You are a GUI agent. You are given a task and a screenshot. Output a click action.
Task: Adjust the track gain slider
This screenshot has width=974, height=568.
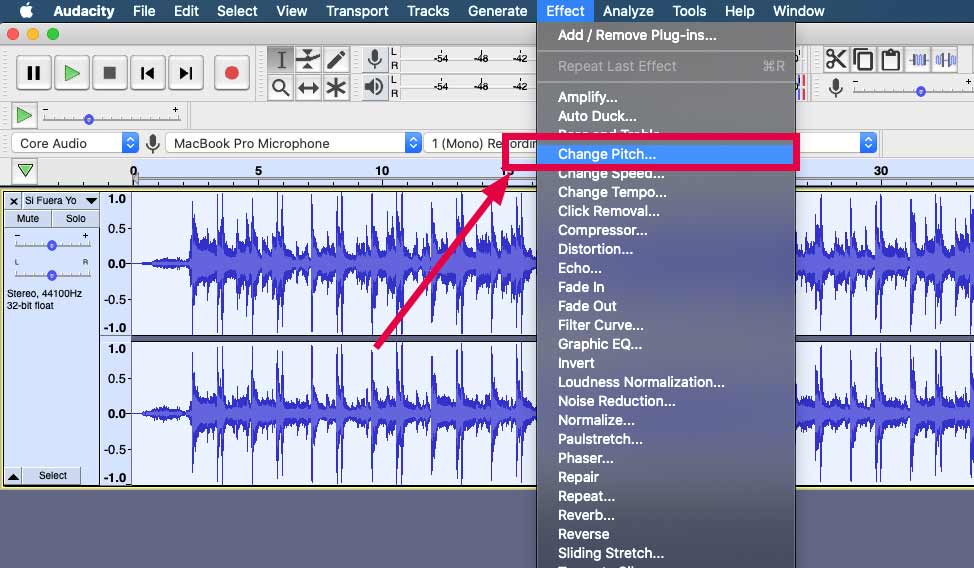coord(52,245)
